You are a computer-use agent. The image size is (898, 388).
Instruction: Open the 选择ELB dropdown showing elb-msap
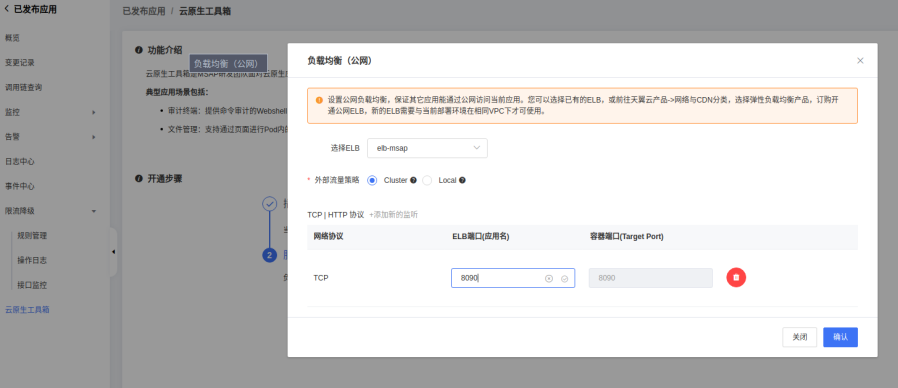pyautogui.click(x=427, y=148)
